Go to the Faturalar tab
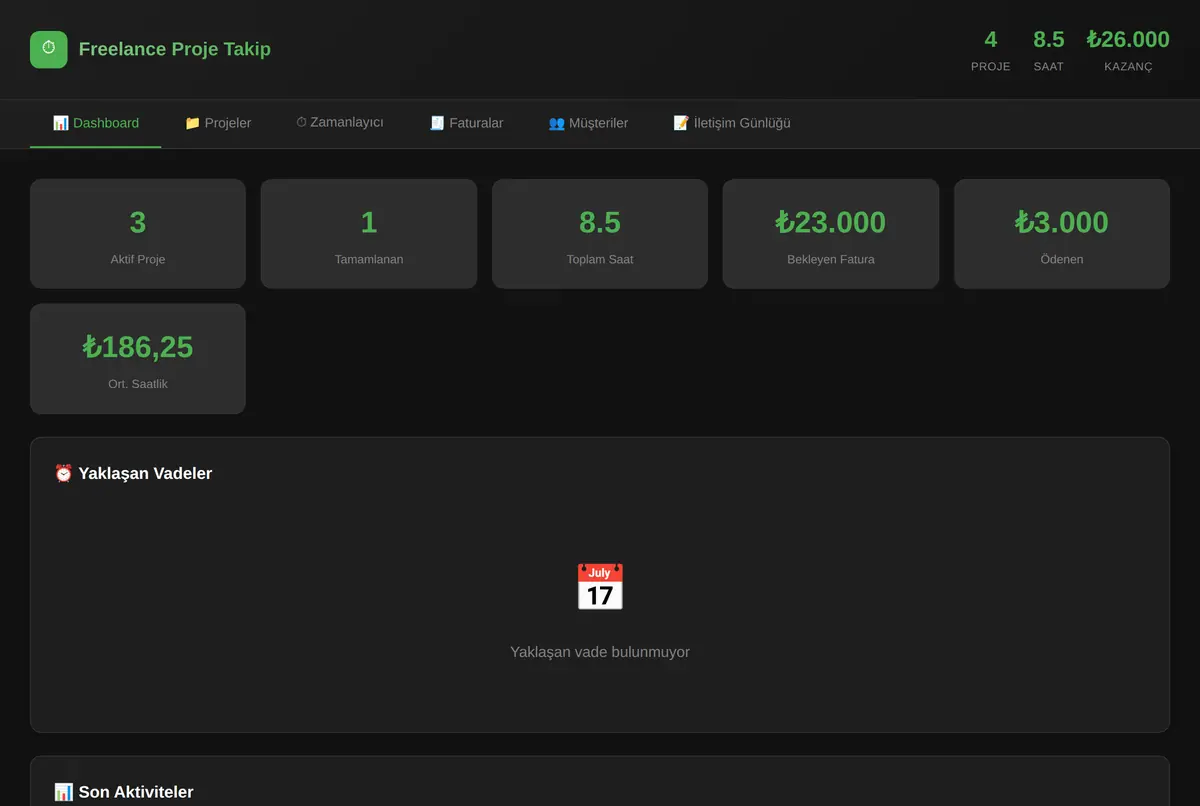Screen dimensions: 1200x806 (x=466, y=123)
